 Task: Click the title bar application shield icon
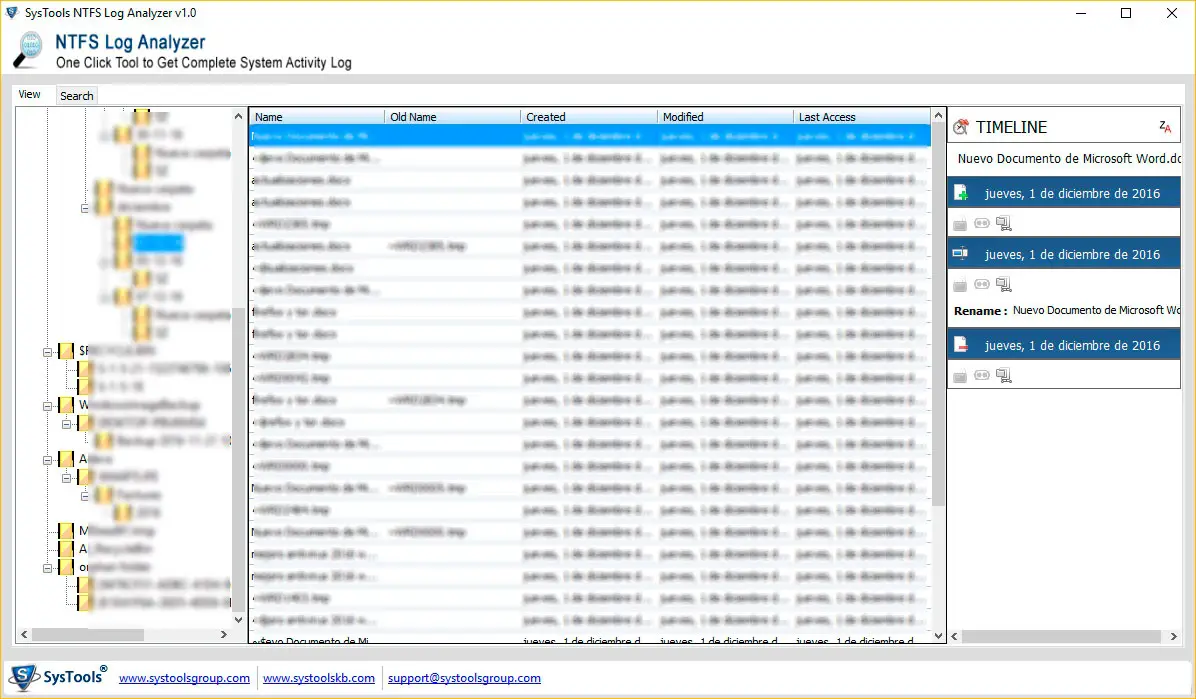(x=12, y=12)
